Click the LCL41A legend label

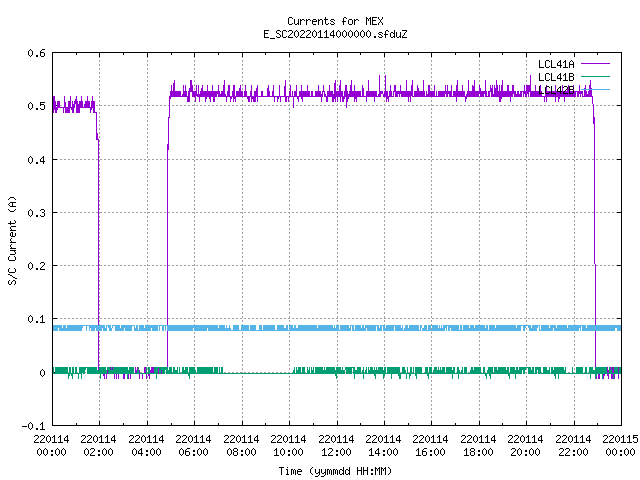pos(556,64)
